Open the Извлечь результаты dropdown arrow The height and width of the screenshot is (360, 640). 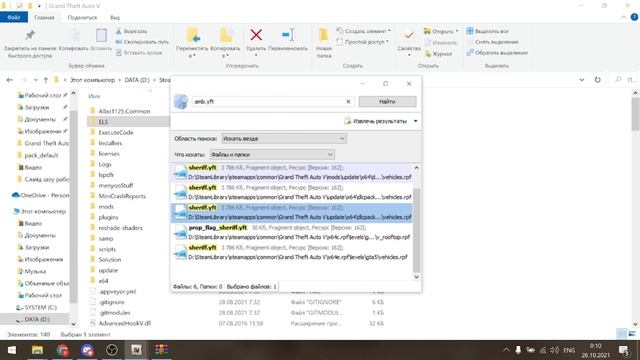pos(416,121)
